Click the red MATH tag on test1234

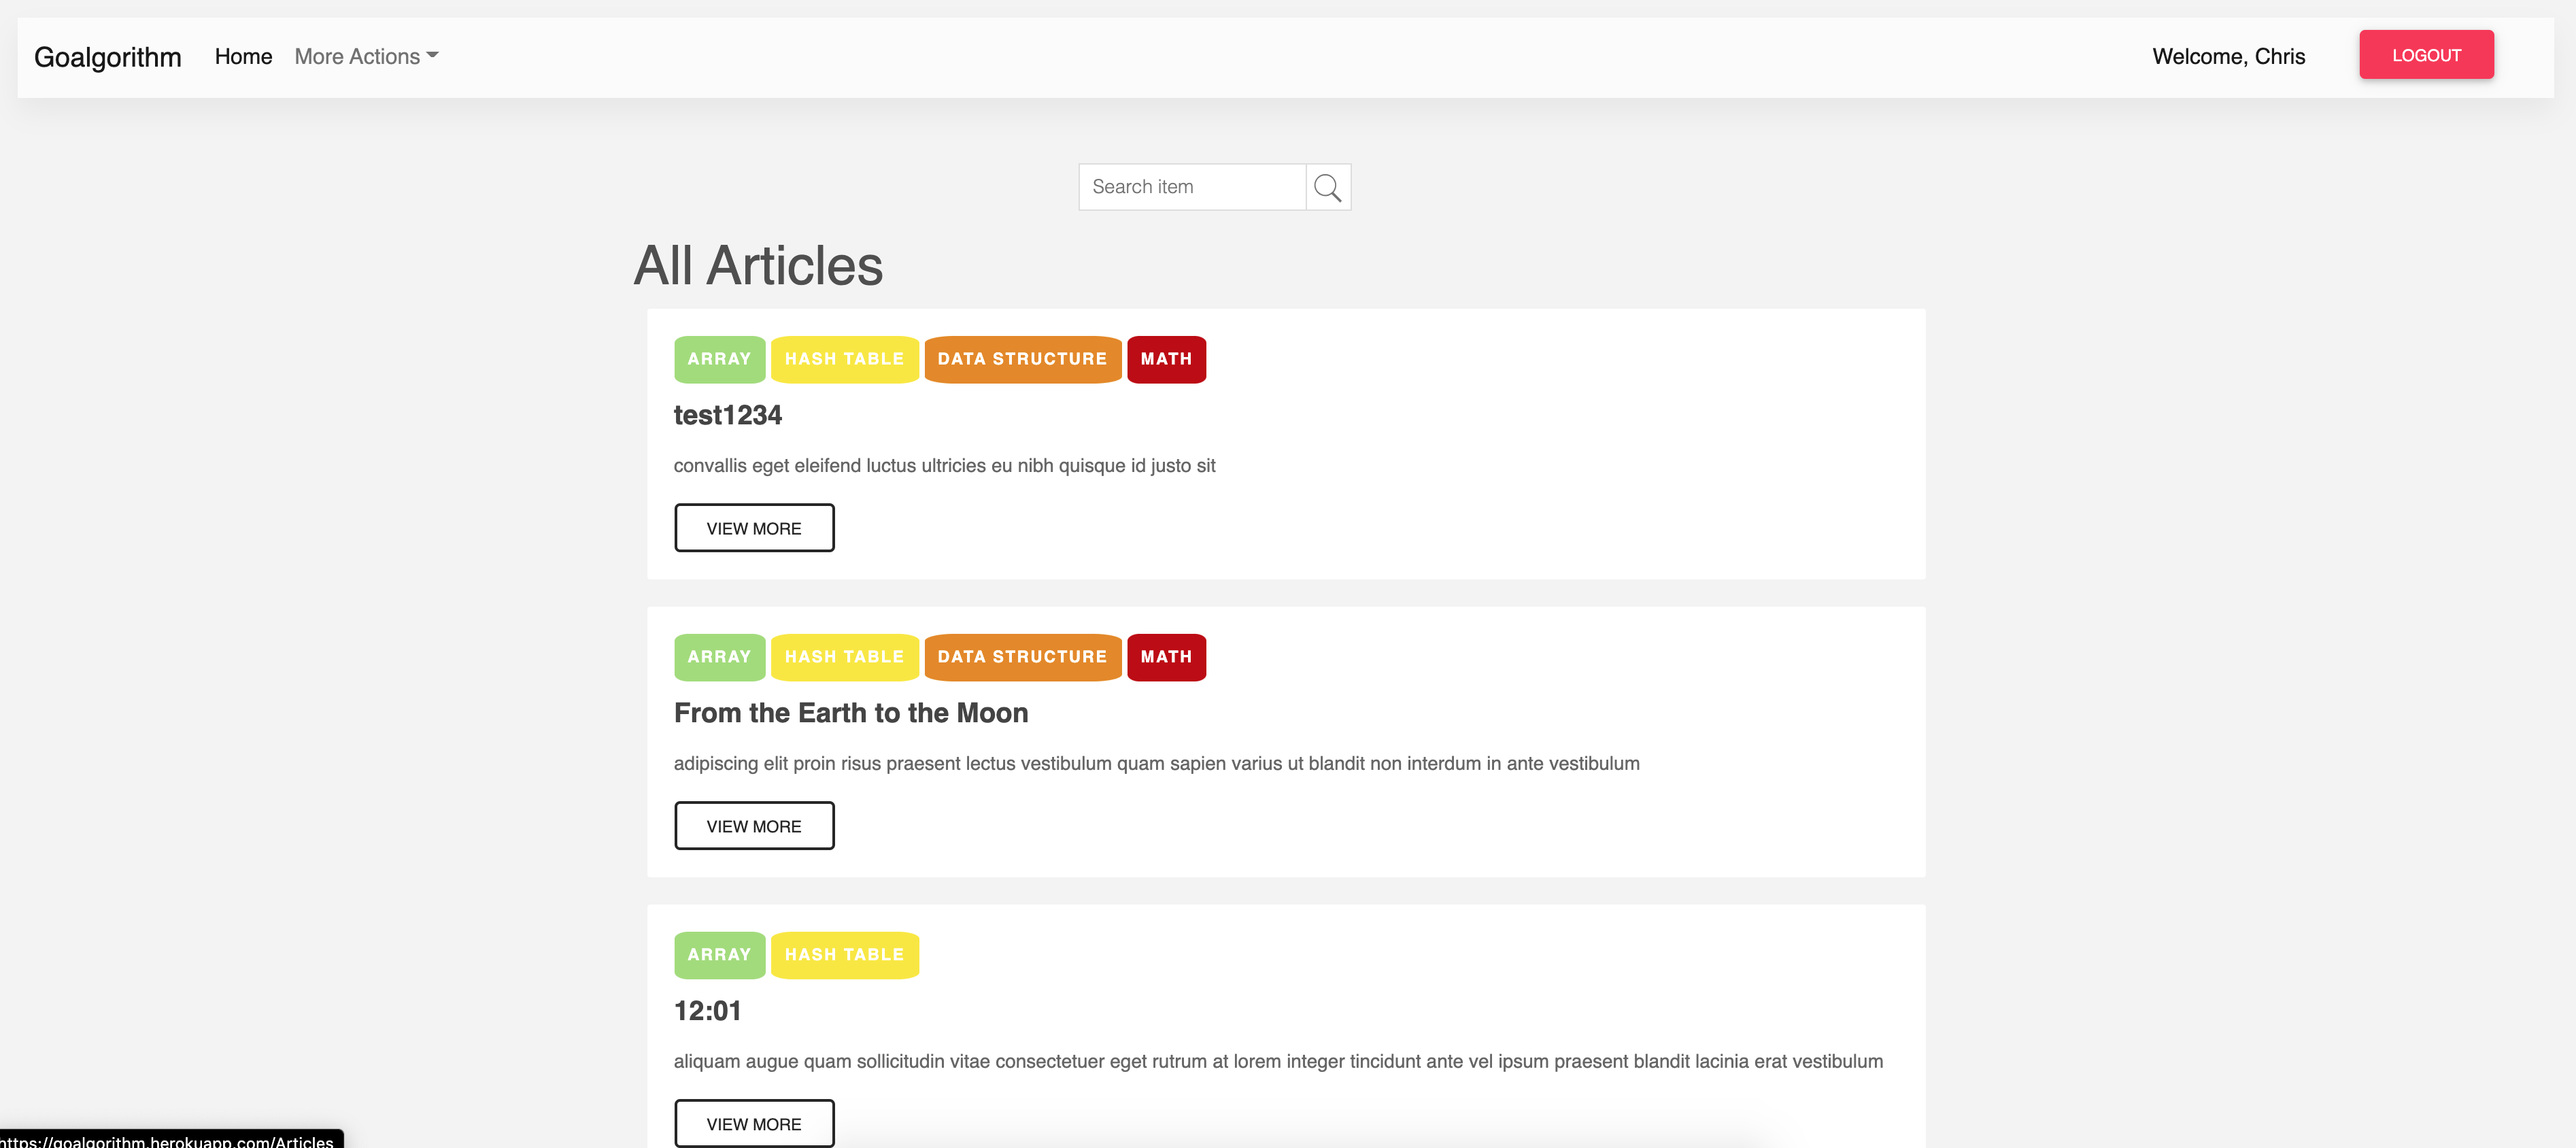point(1165,359)
